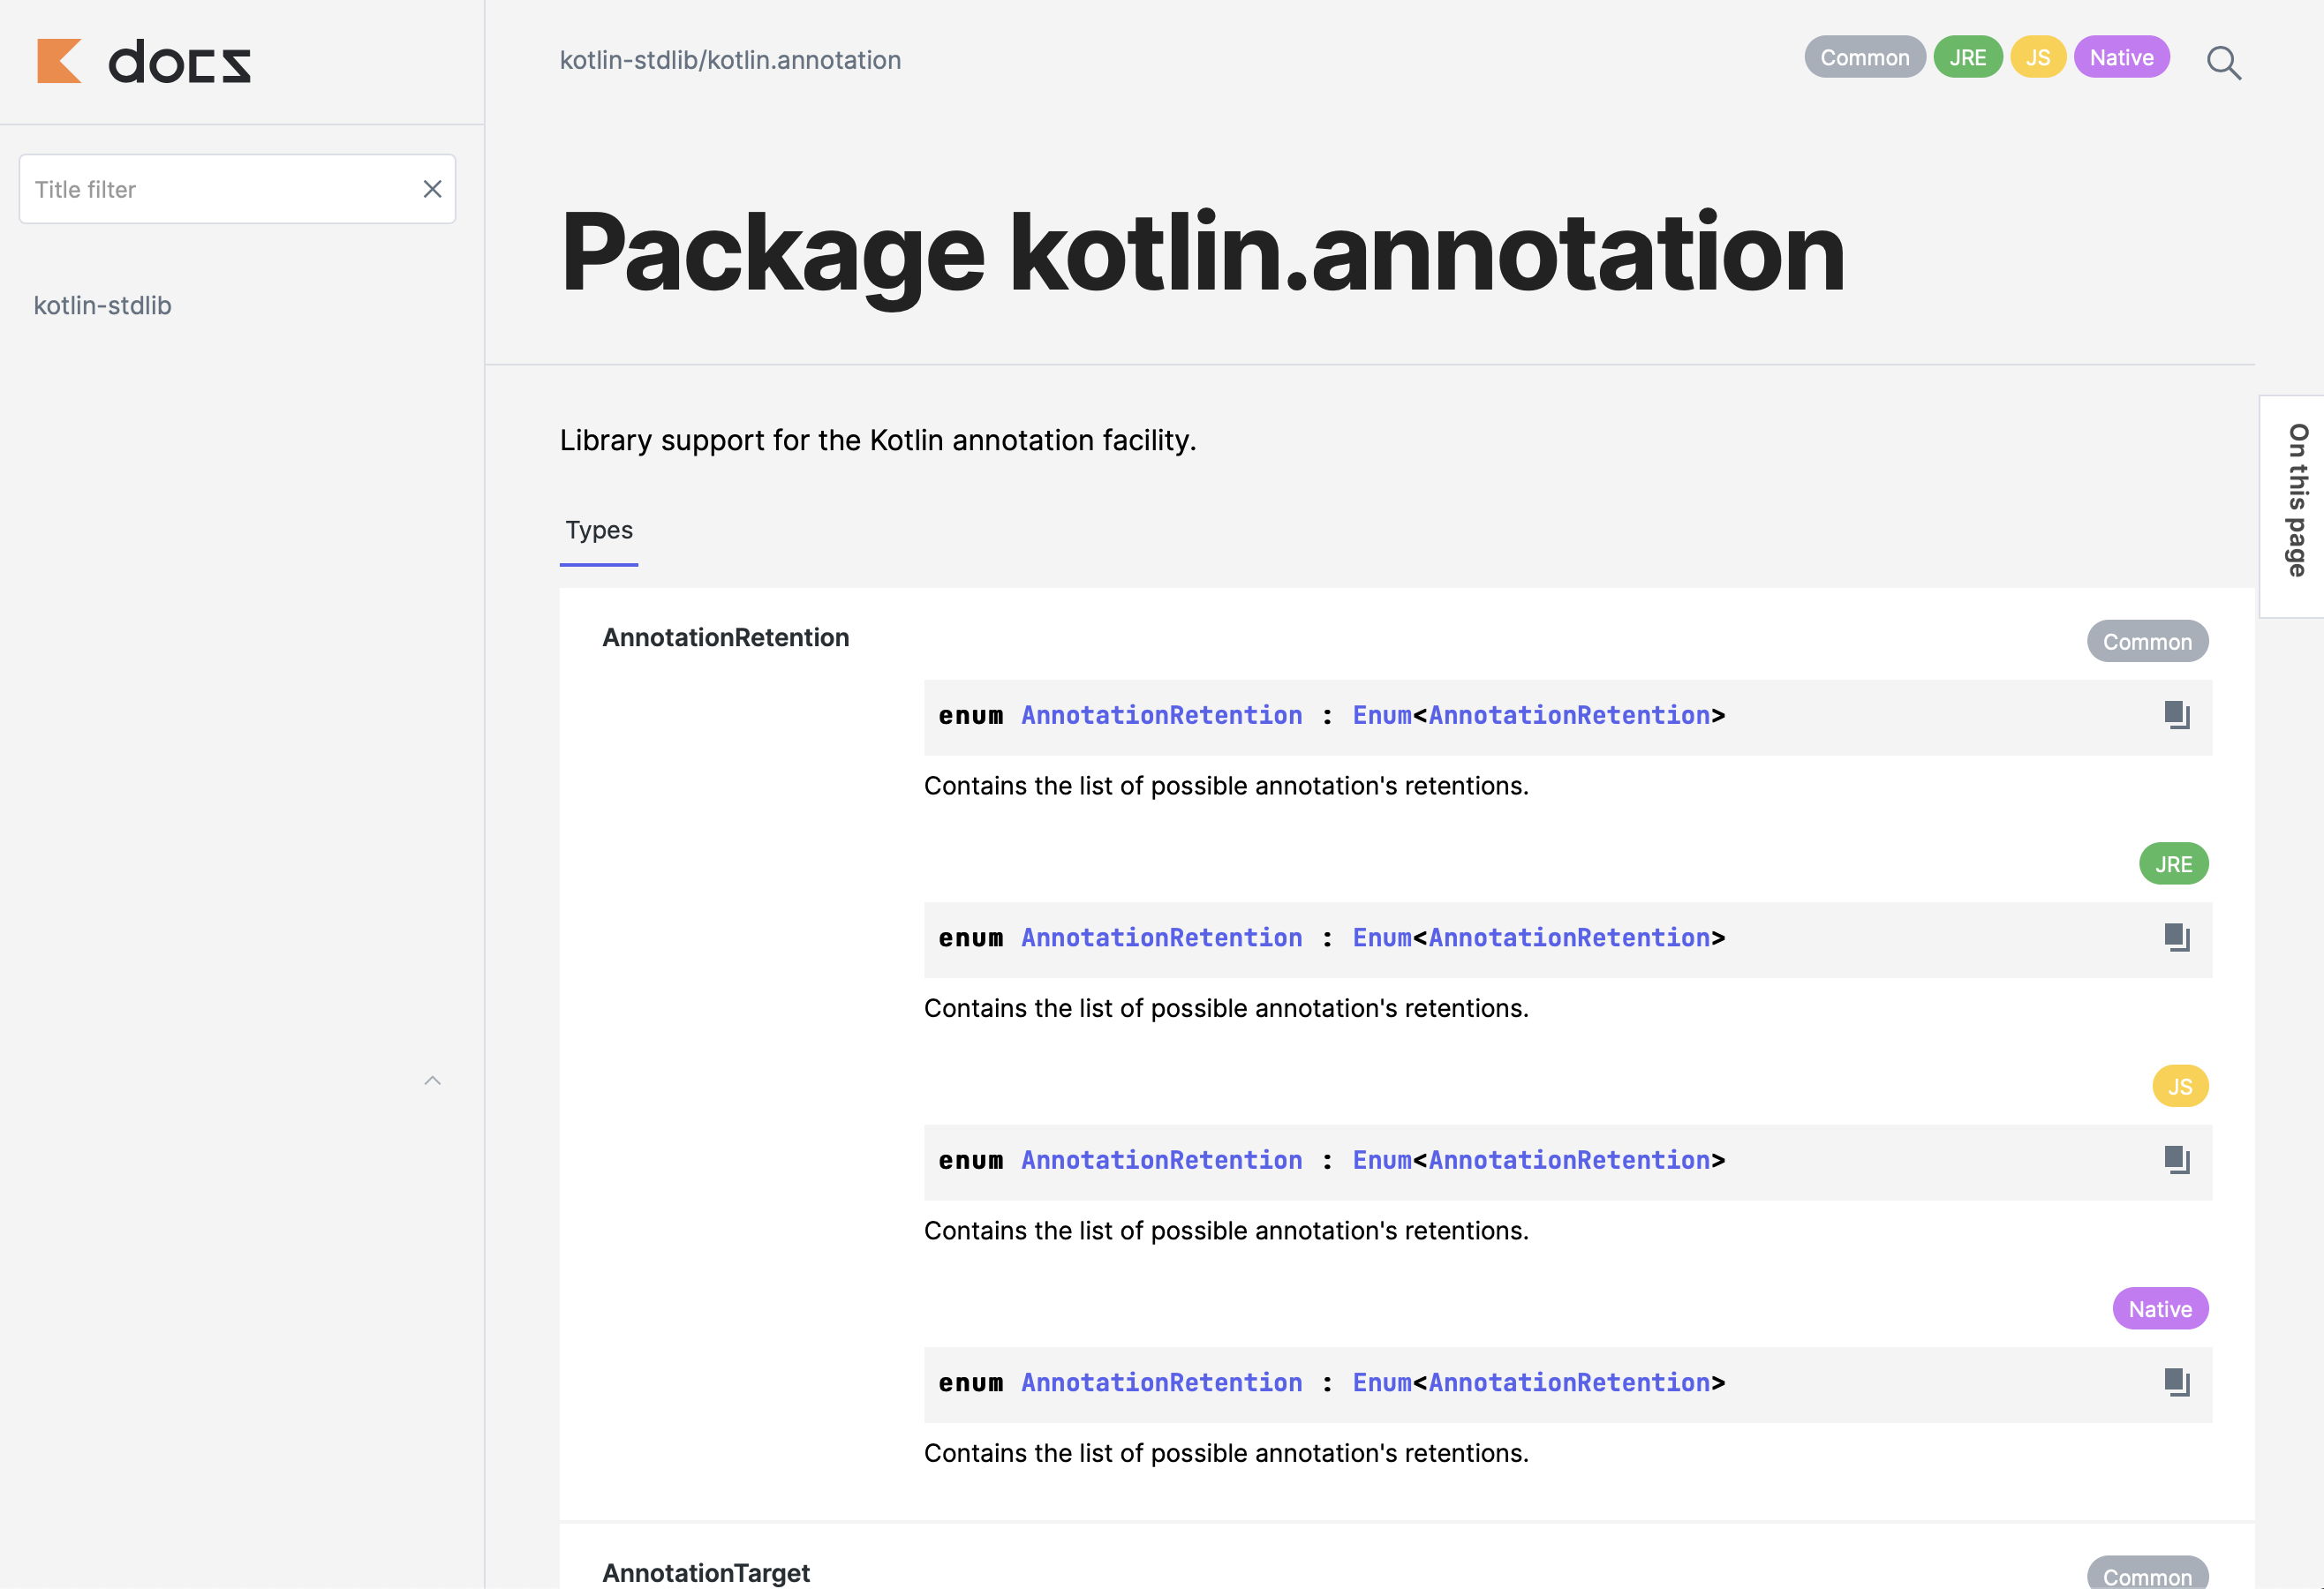Copy the first AnnotationRetention code snippet

click(x=2176, y=715)
